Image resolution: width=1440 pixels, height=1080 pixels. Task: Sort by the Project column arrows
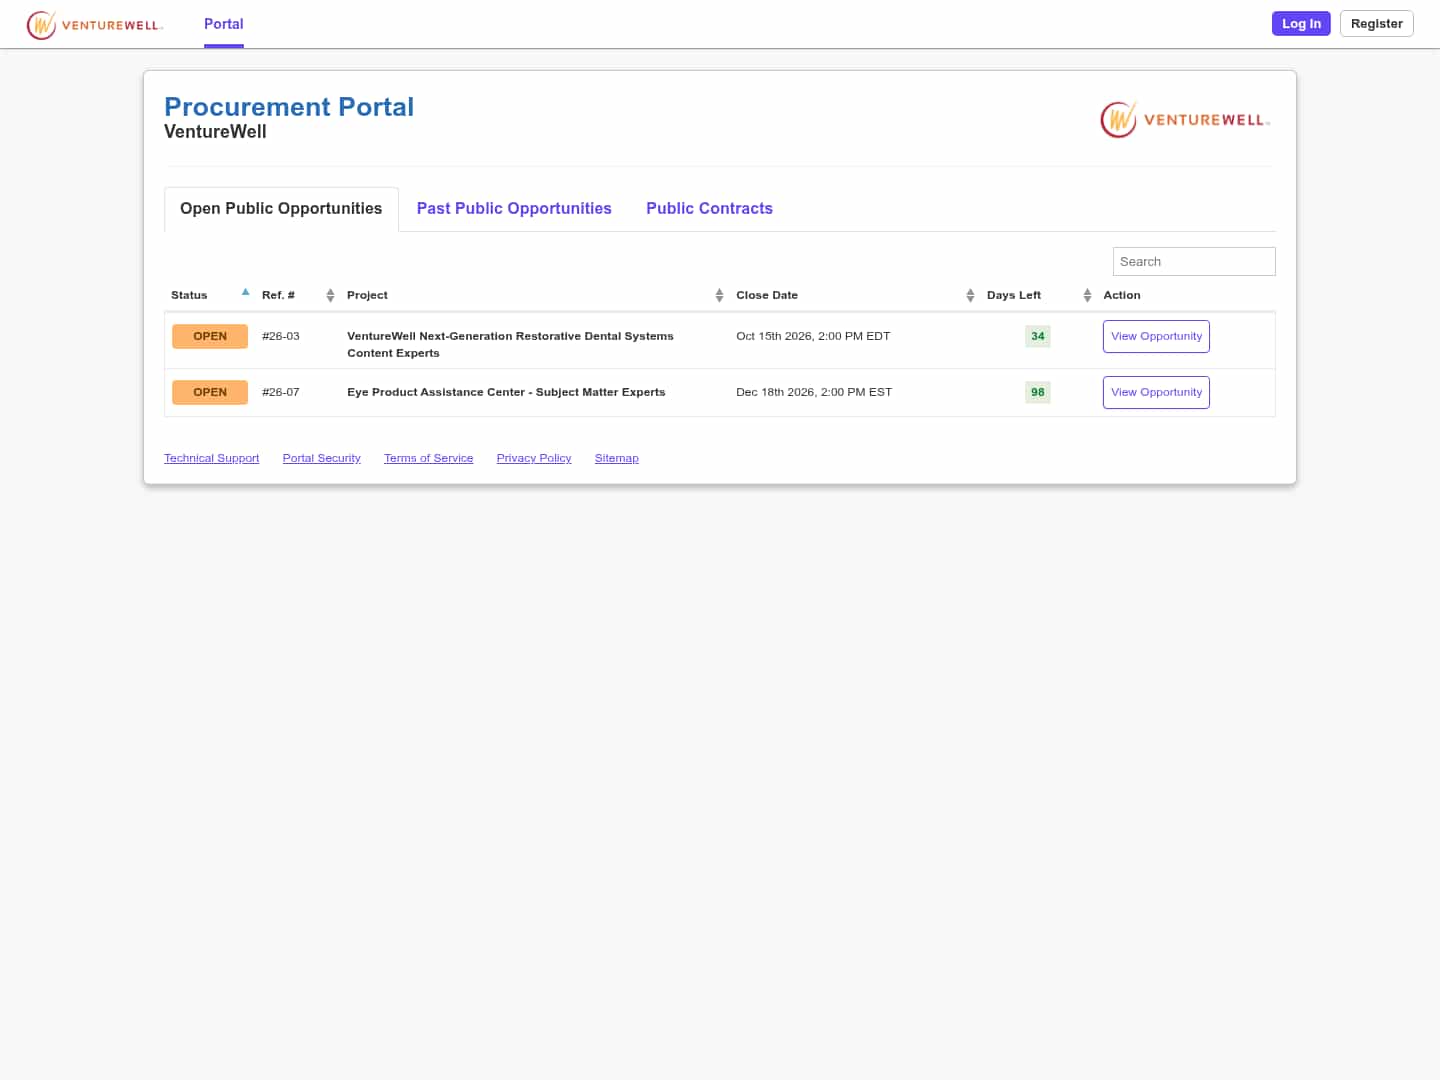tap(719, 295)
